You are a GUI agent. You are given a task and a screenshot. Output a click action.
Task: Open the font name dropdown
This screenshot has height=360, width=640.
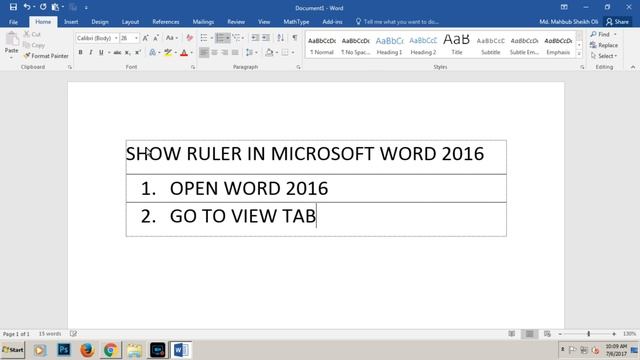(116, 38)
